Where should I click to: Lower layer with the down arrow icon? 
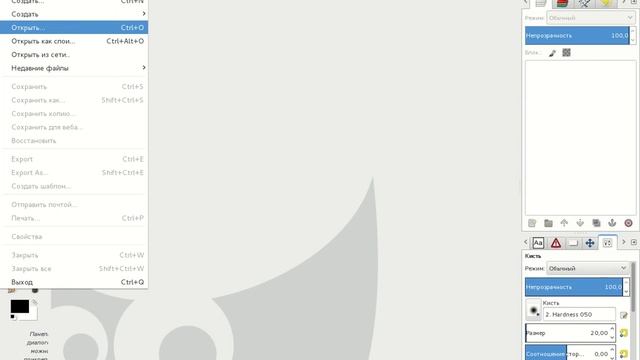[580, 223]
